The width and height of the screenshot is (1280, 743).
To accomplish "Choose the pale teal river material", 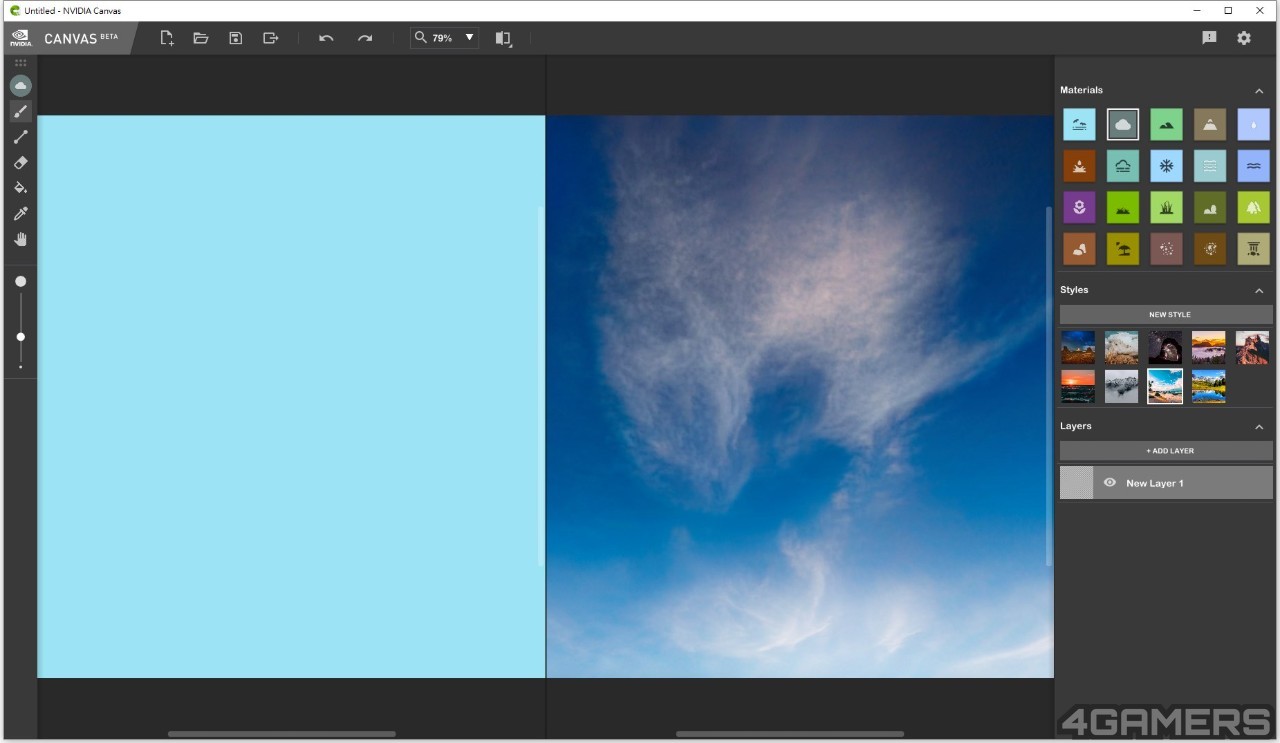I will click(1210, 166).
